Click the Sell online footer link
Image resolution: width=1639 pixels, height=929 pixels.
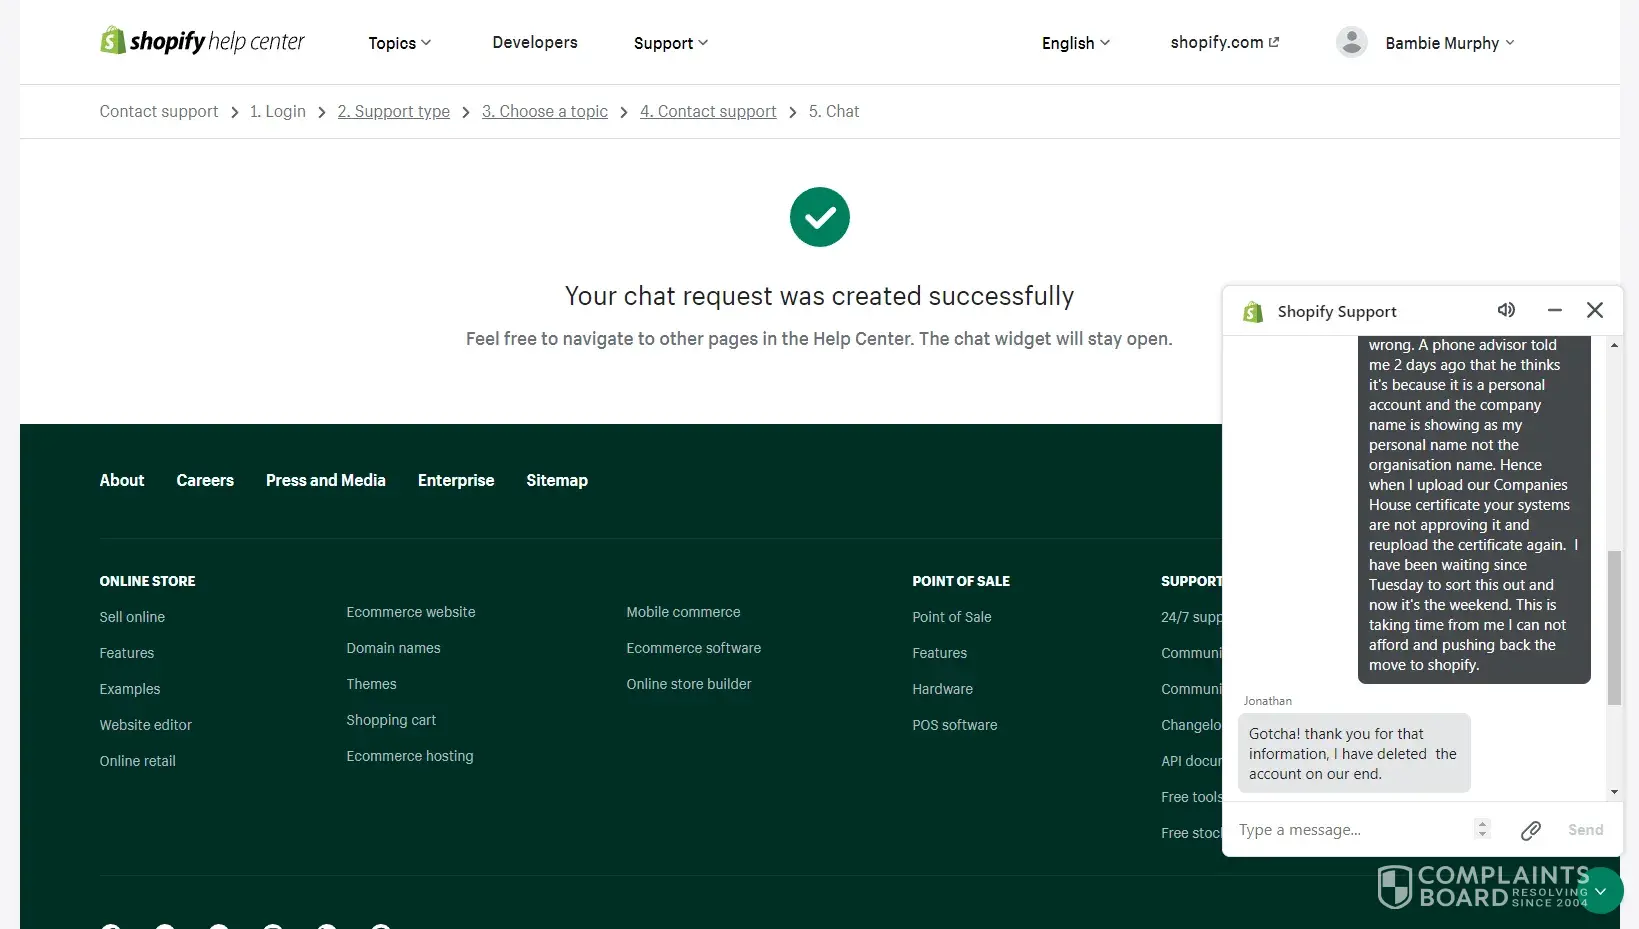coord(132,617)
